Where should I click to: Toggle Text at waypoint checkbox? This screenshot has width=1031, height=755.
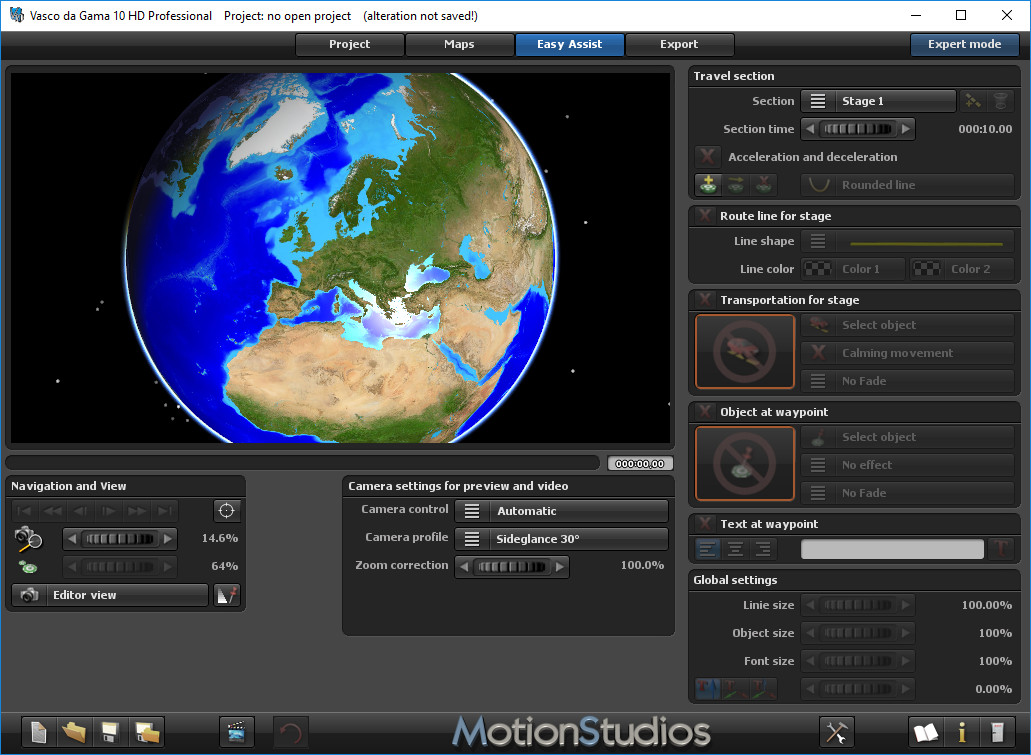pyautogui.click(x=705, y=524)
